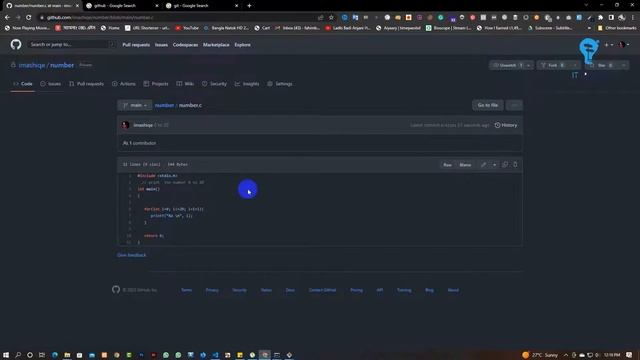Screen dimensions: 640x360
Task: Open the Wiki tab
Action: [x=185, y=84]
